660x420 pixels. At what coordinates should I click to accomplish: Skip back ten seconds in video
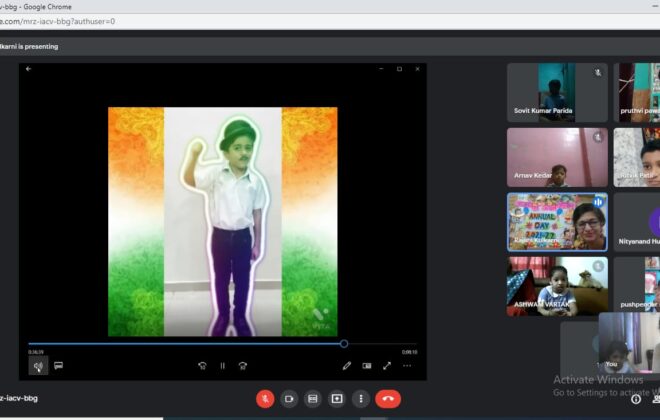point(202,366)
